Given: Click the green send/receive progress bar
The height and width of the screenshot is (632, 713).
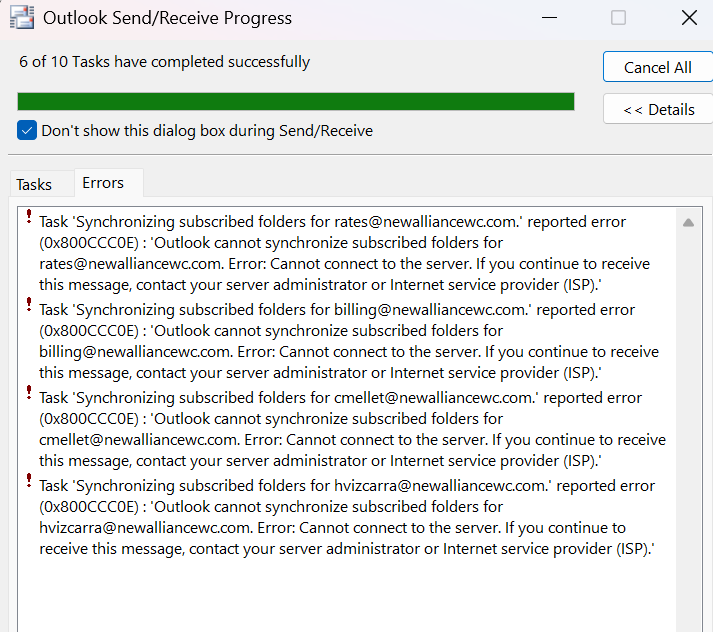Looking at the screenshot, I should (296, 101).
